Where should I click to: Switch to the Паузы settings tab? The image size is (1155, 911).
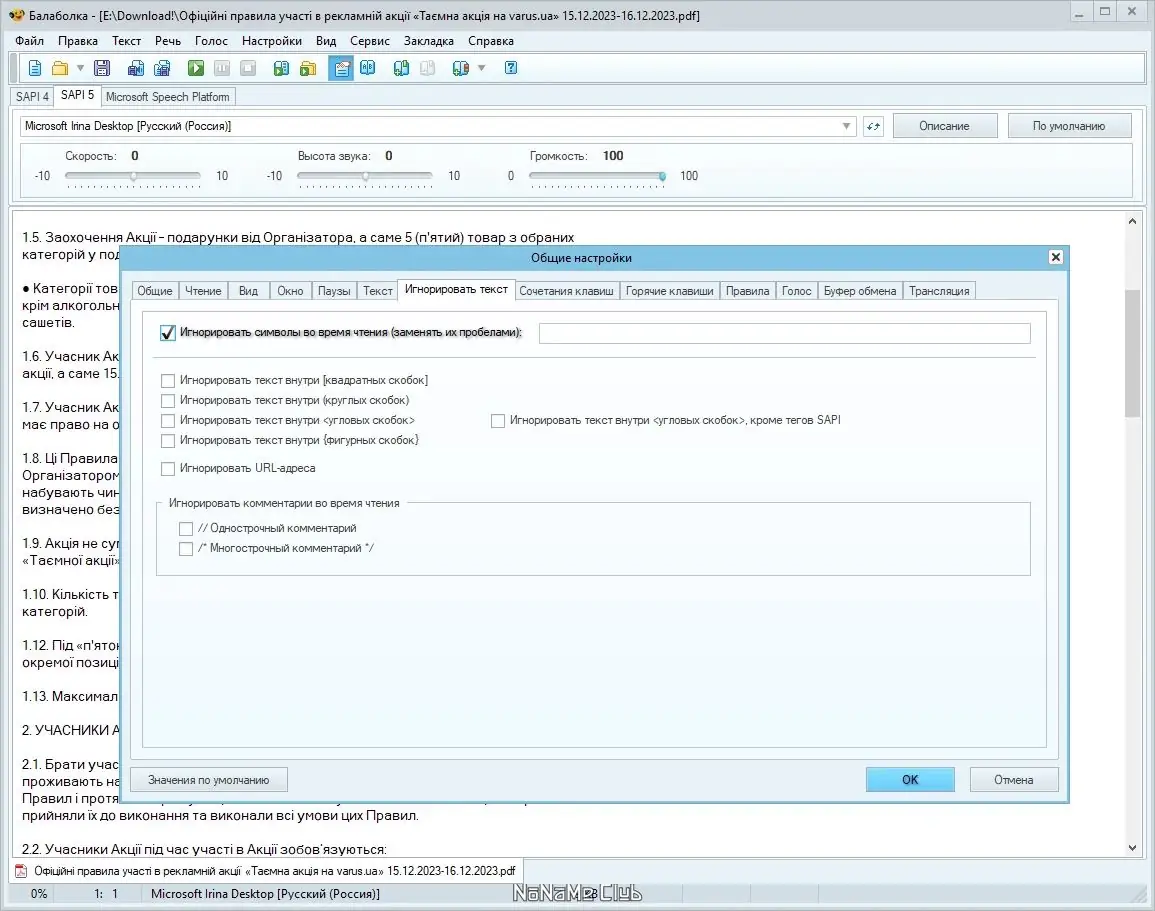[x=334, y=291]
